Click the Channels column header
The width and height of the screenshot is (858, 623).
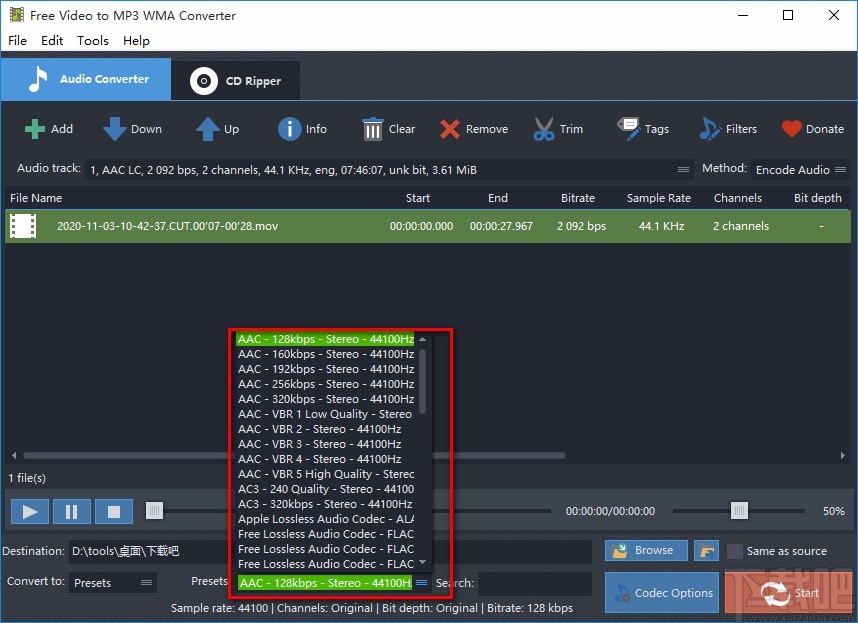(x=738, y=198)
